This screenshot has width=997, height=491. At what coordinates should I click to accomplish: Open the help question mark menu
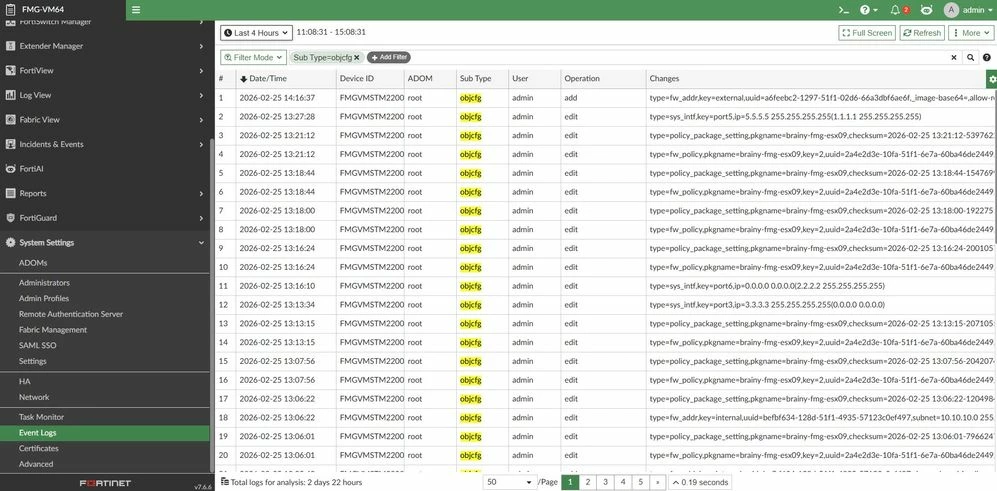pyautogui.click(x=868, y=10)
